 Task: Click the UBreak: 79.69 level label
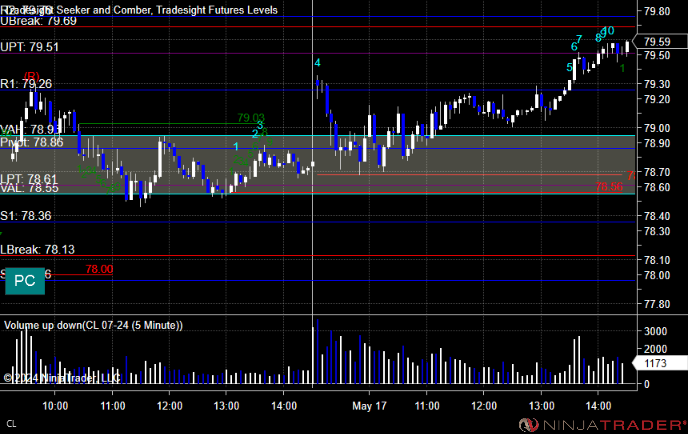click(39, 21)
